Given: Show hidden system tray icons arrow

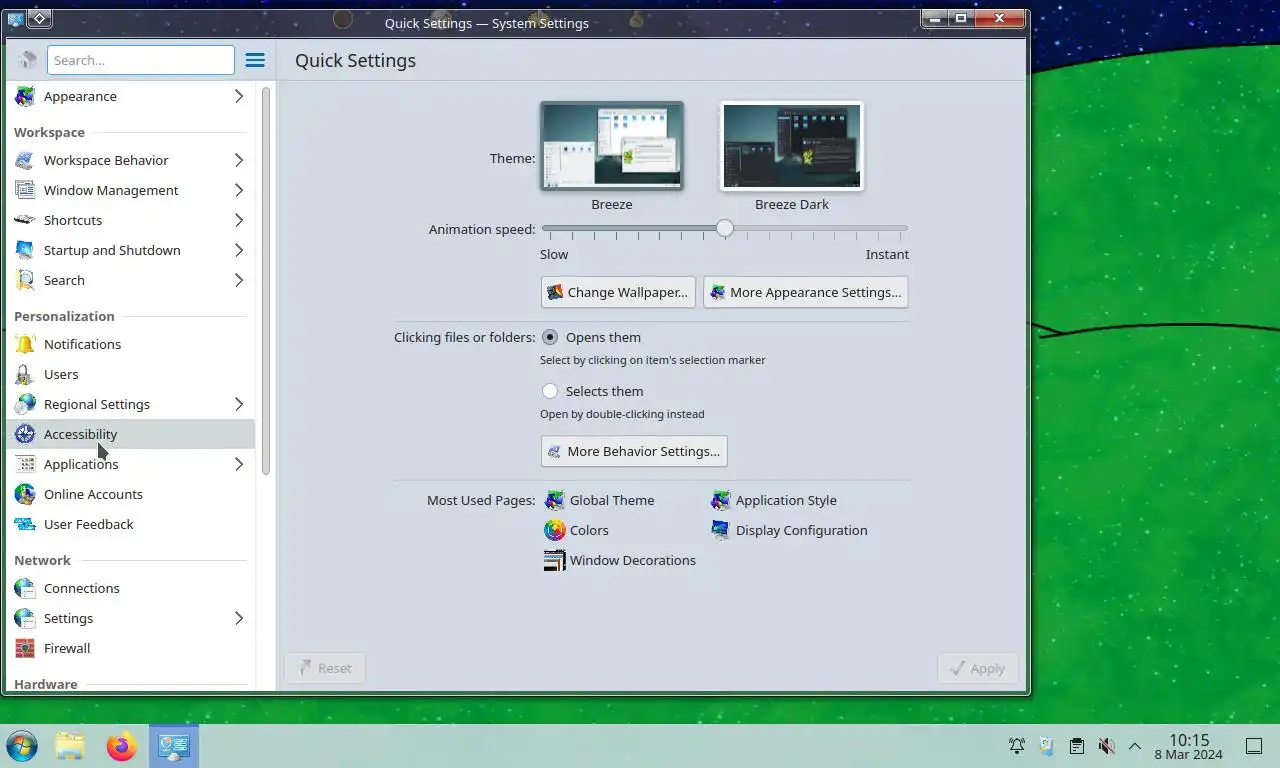Looking at the screenshot, I should tap(1135, 746).
